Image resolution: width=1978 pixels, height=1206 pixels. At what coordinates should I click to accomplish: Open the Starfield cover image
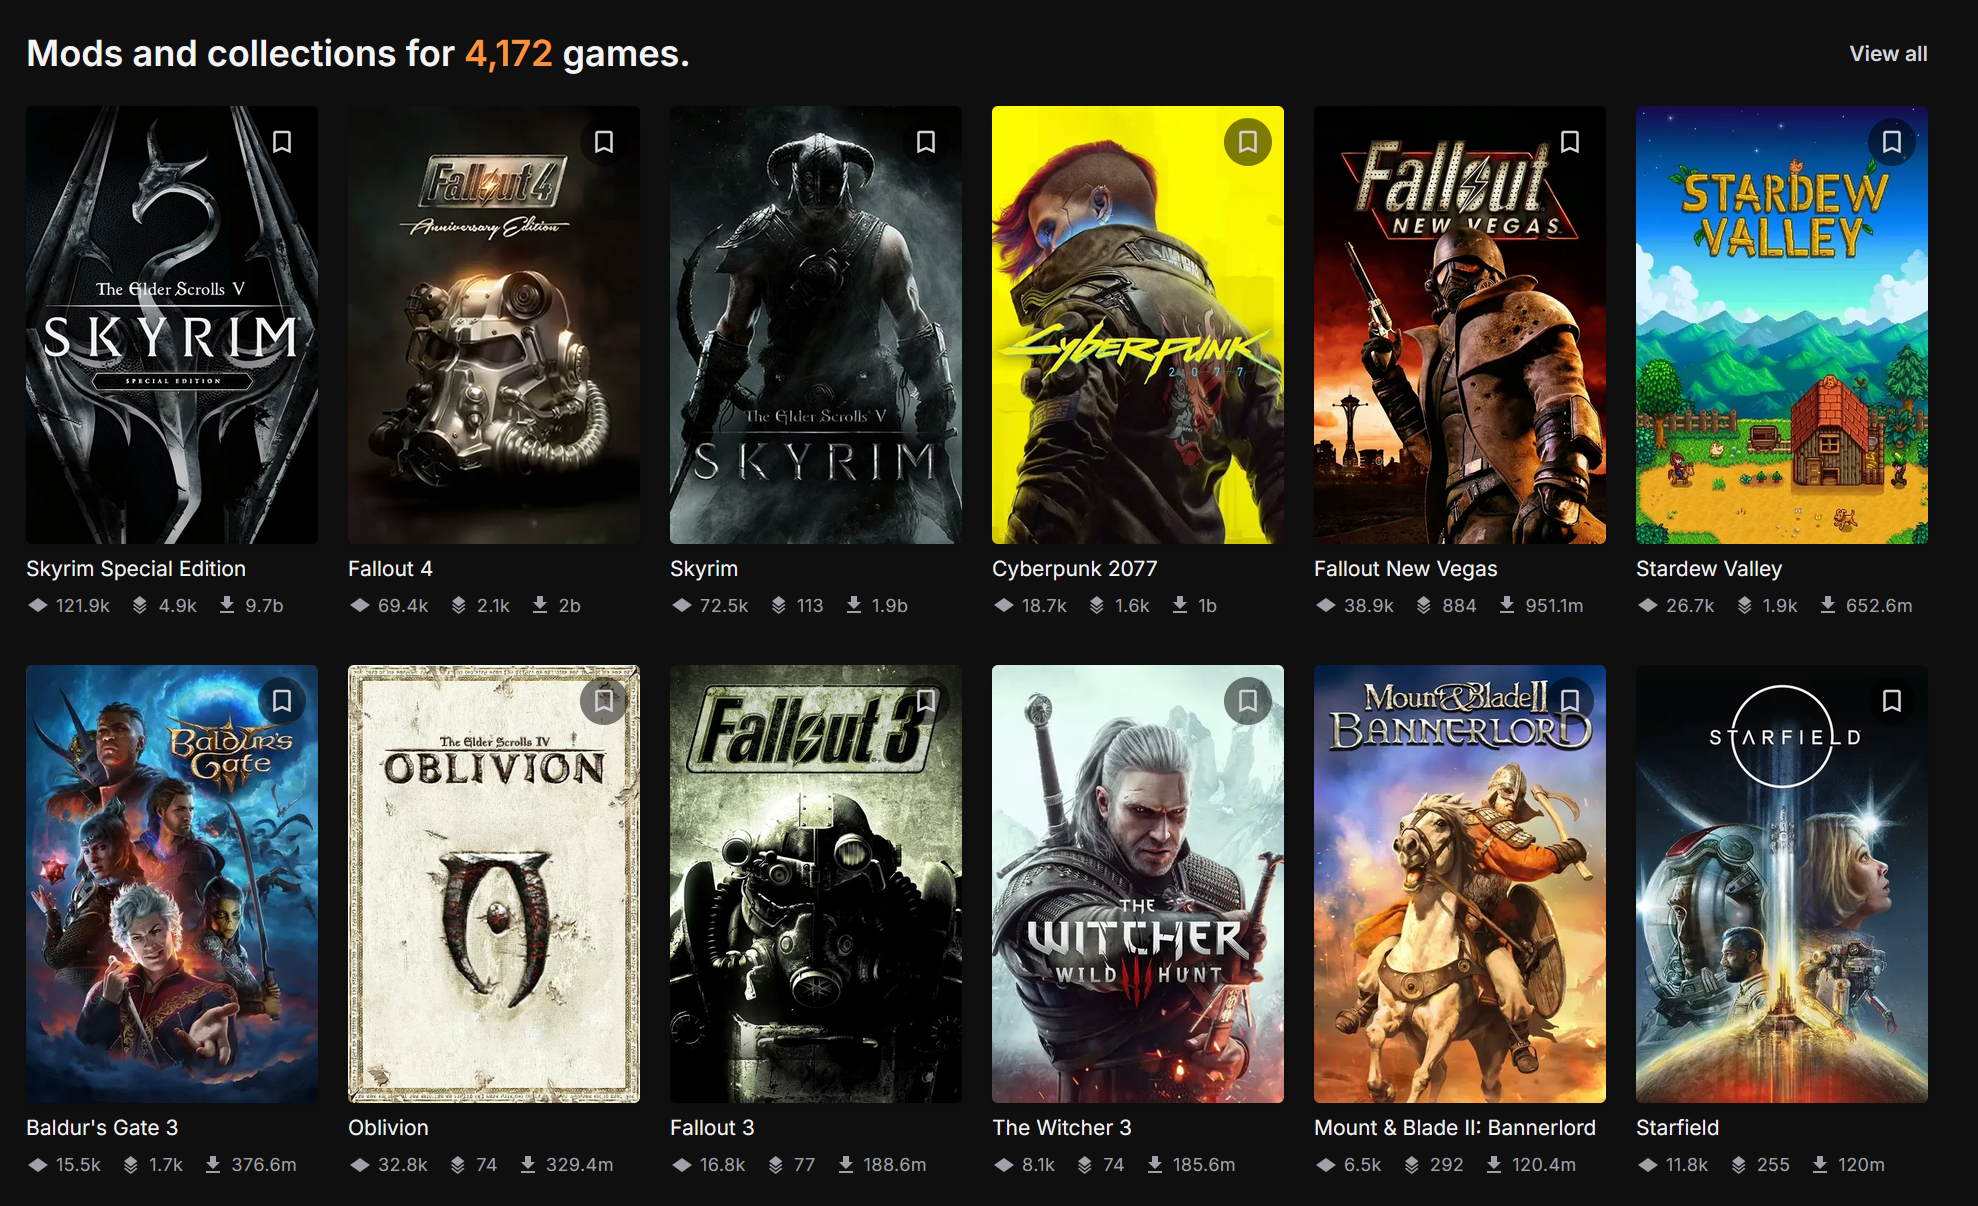coord(1781,900)
